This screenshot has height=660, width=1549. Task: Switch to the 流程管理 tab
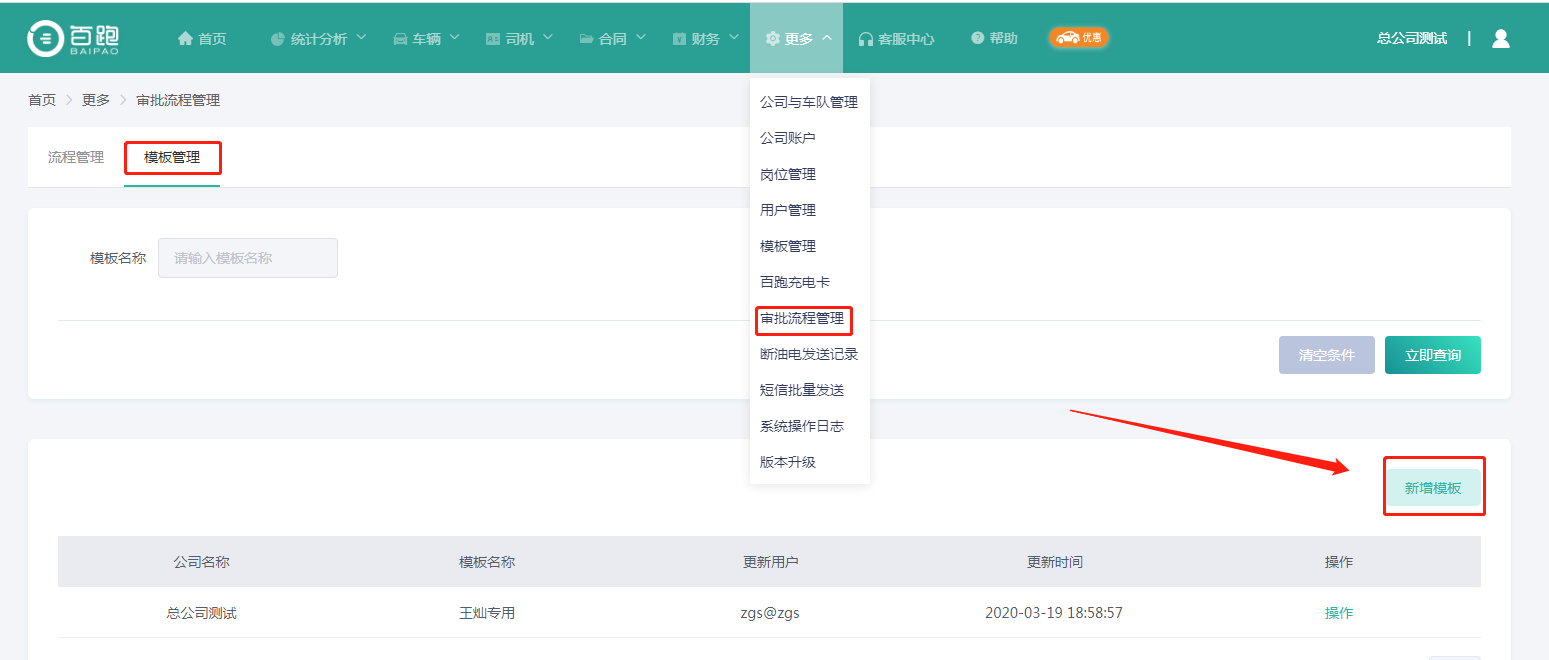click(x=76, y=157)
